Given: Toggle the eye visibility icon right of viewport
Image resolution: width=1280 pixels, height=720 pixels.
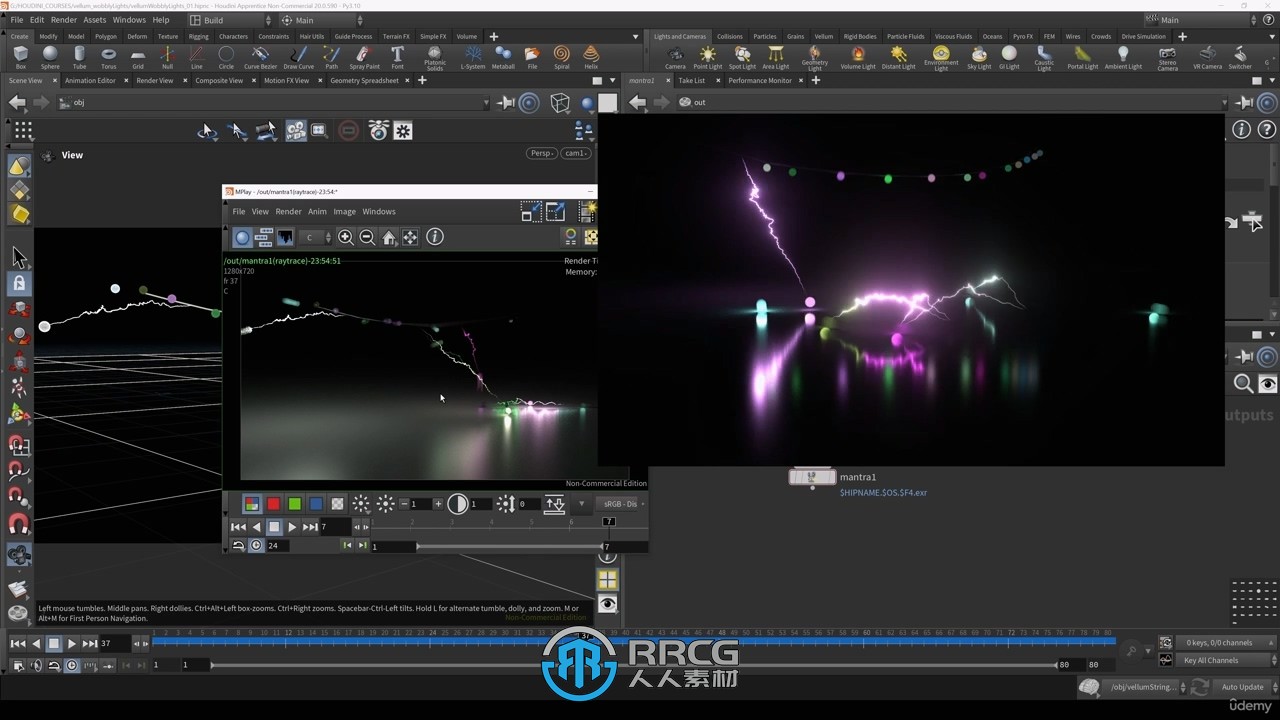Looking at the screenshot, I should click(607, 604).
